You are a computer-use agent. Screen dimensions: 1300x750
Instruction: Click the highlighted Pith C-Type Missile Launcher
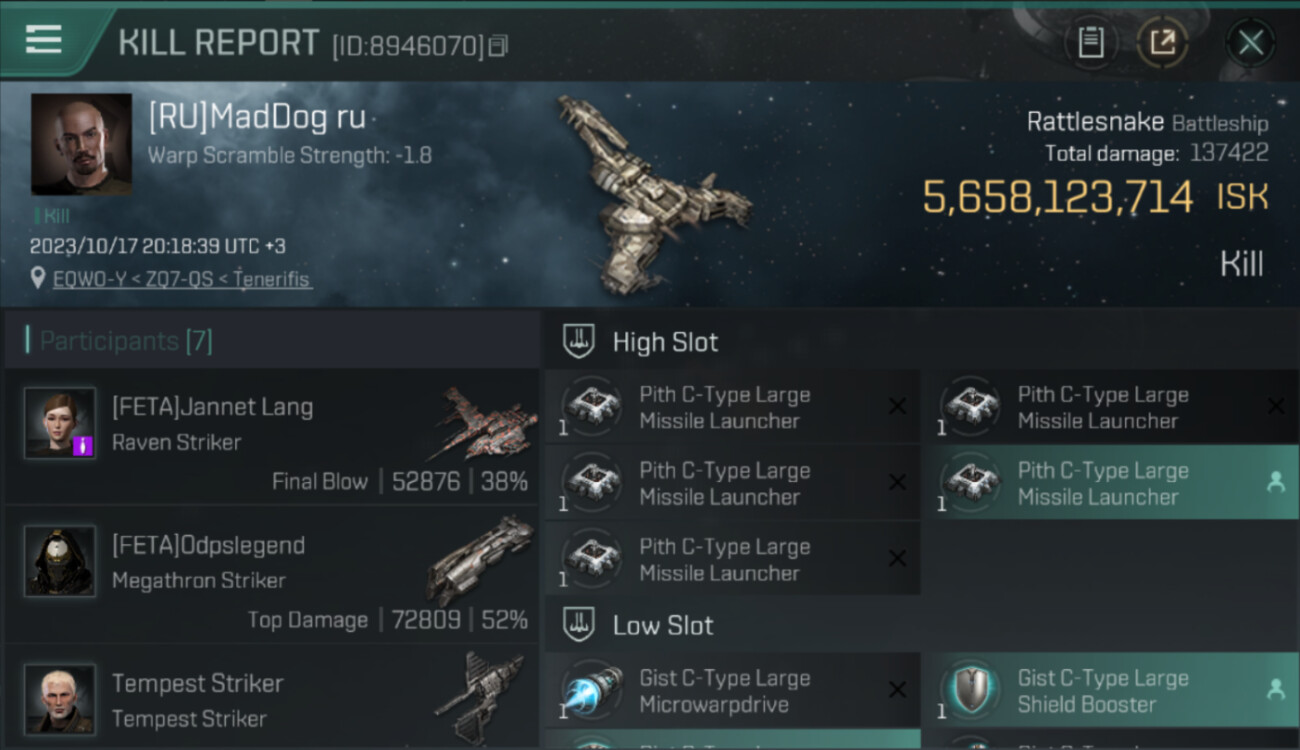point(1109,483)
